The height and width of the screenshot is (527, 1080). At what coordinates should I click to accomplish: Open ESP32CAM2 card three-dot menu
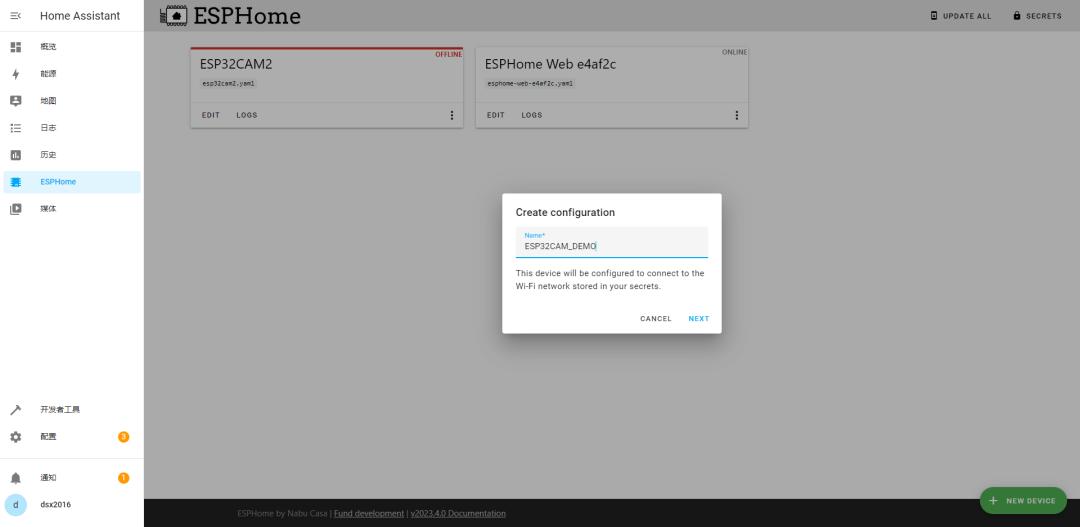[x=452, y=115]
